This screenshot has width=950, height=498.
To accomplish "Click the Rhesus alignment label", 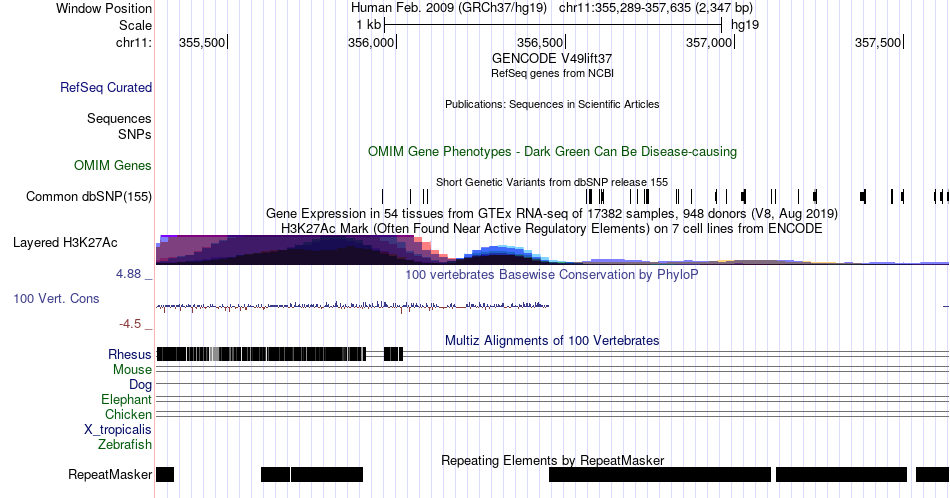I will [130, 354].
